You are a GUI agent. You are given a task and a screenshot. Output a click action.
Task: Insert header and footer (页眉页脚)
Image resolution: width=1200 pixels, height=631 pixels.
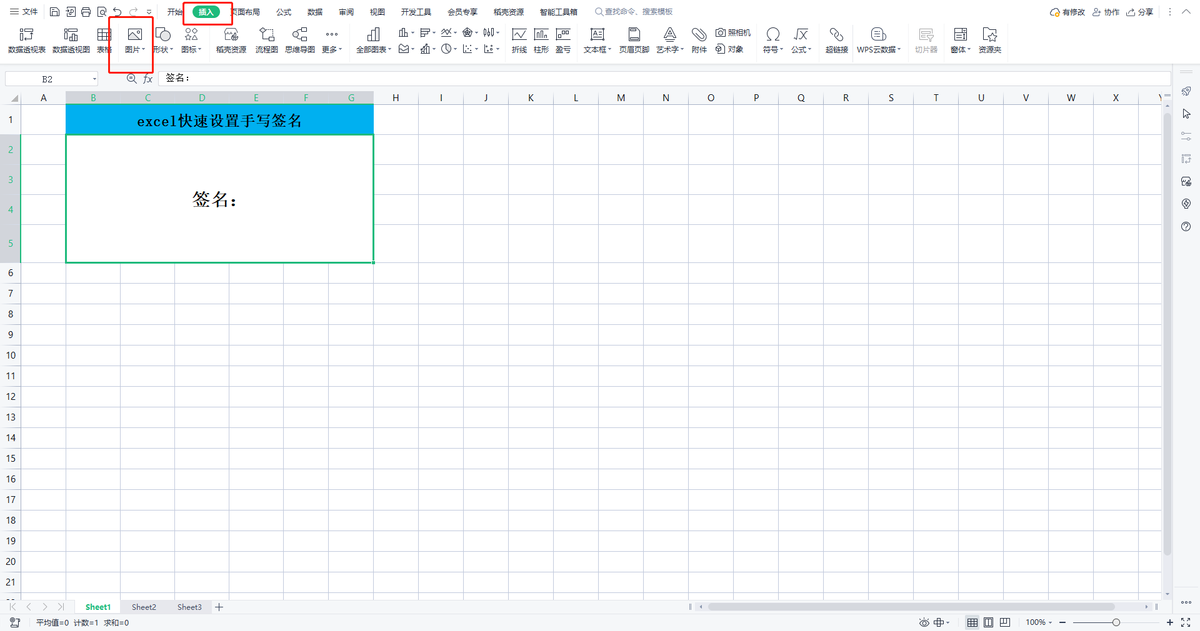634,40
